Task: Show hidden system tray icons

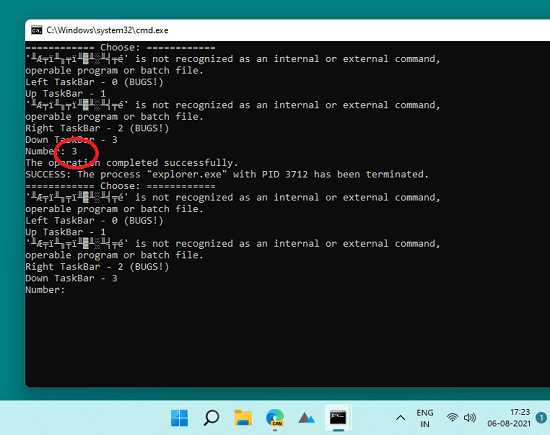Action: pos(400,418)
